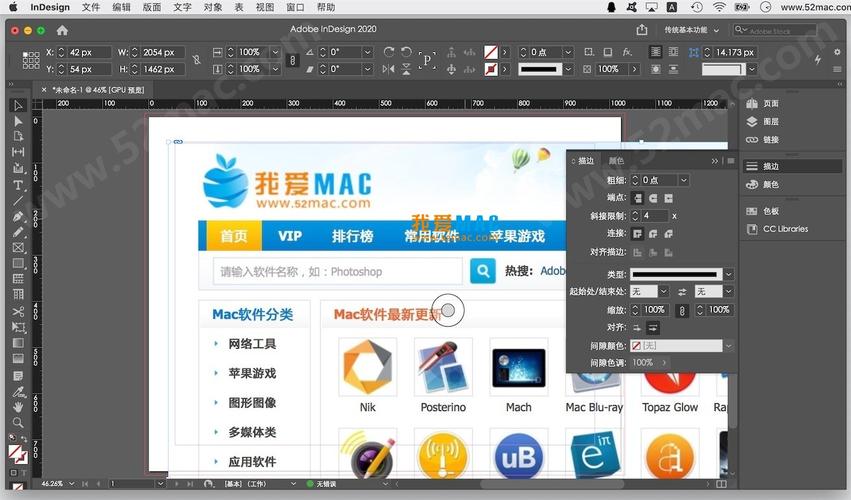Screen dimensions: 851x500
Task: Open the 文件 menu
Action: tap(91, 7)
